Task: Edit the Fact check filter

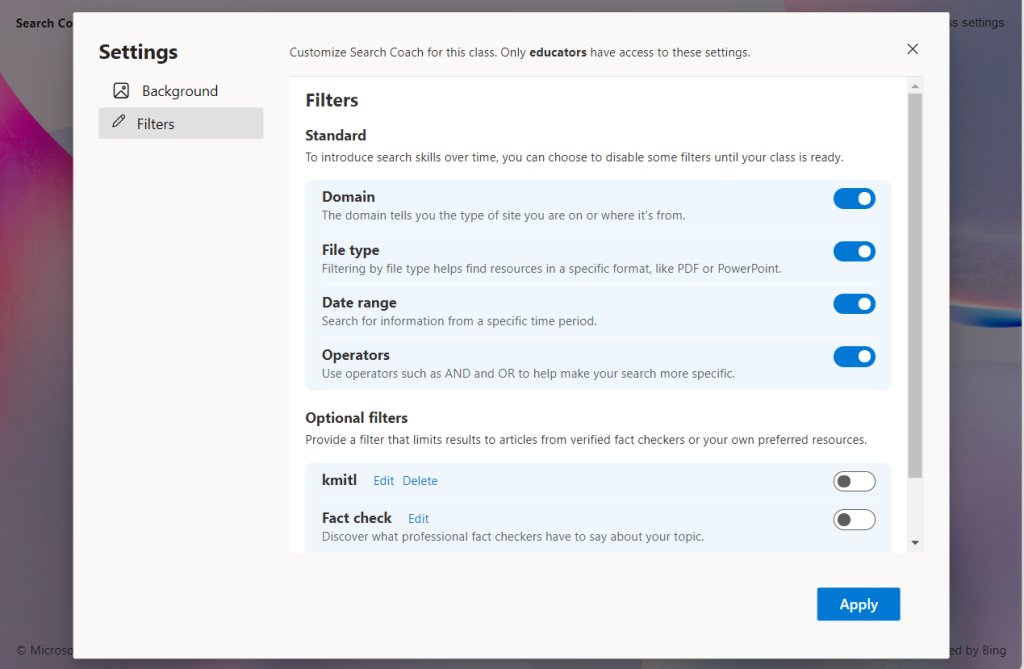Action: (x=418, y=518)
